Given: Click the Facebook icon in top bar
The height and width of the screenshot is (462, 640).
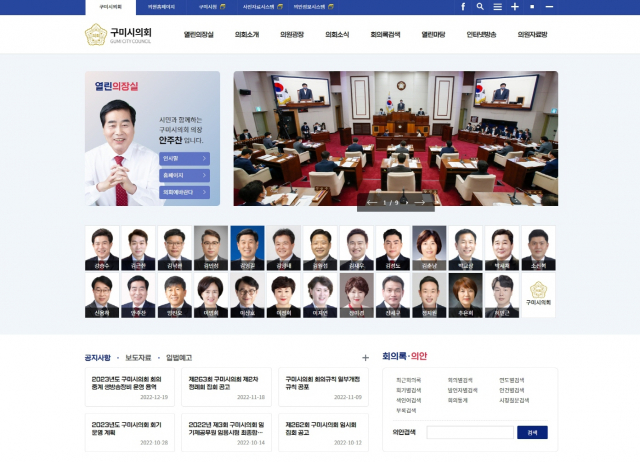Looking at the screenshot, I should (x=463, y=6).
